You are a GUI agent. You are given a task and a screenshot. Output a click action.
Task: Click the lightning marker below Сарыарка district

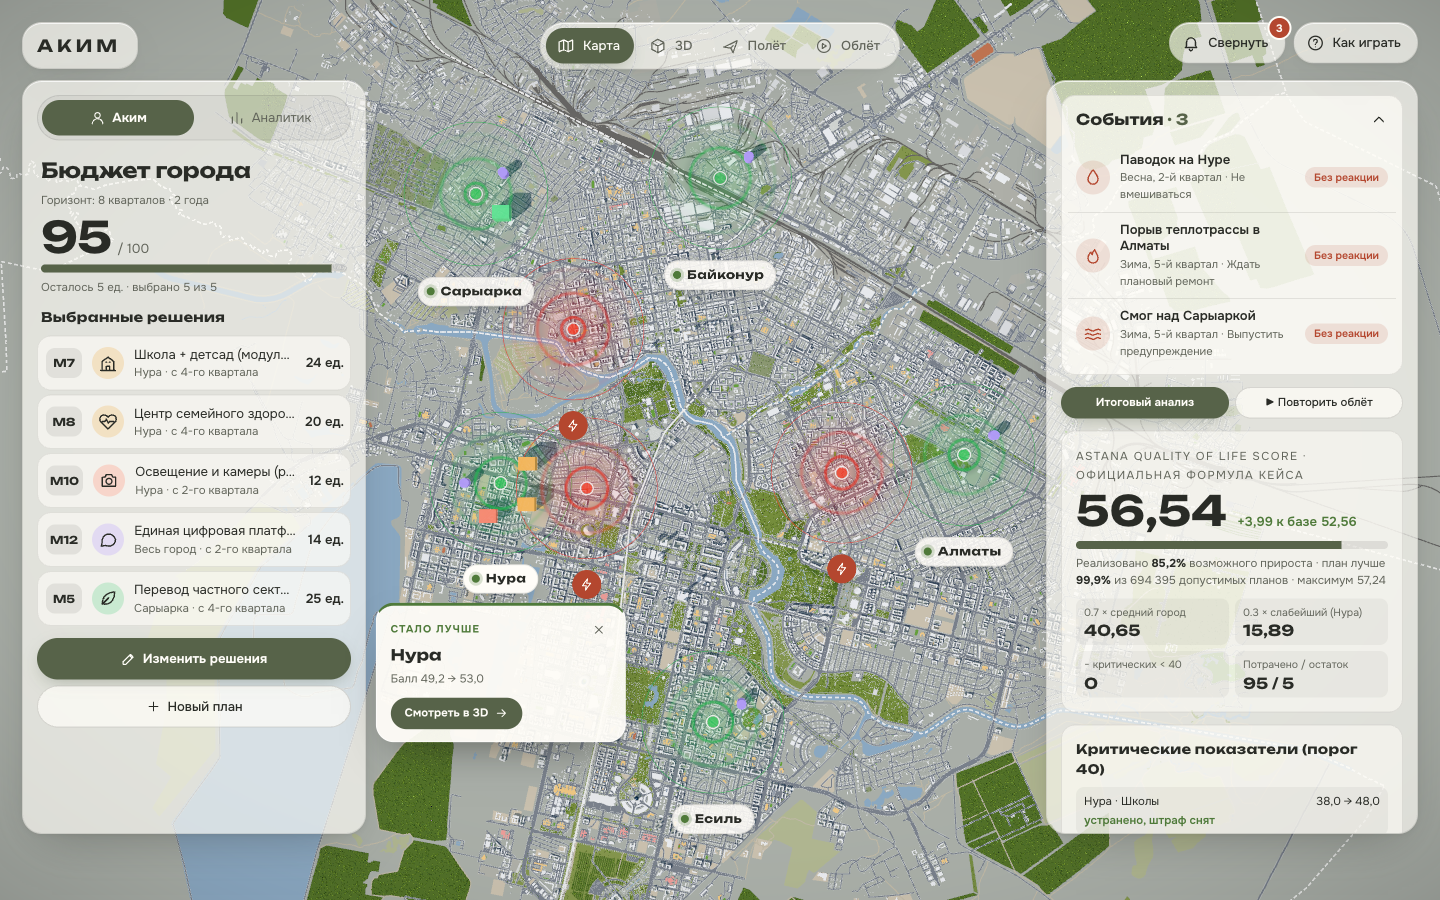point(573,425)
